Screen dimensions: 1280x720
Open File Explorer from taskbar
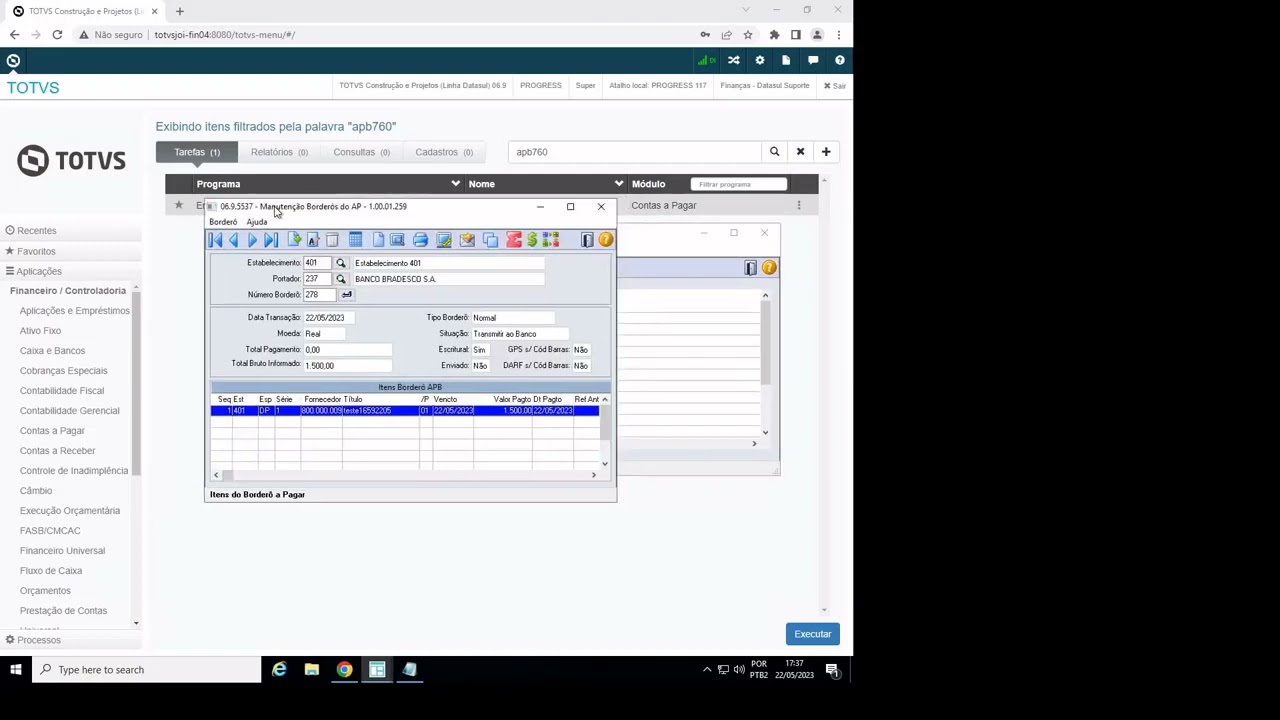coord(312,670)
